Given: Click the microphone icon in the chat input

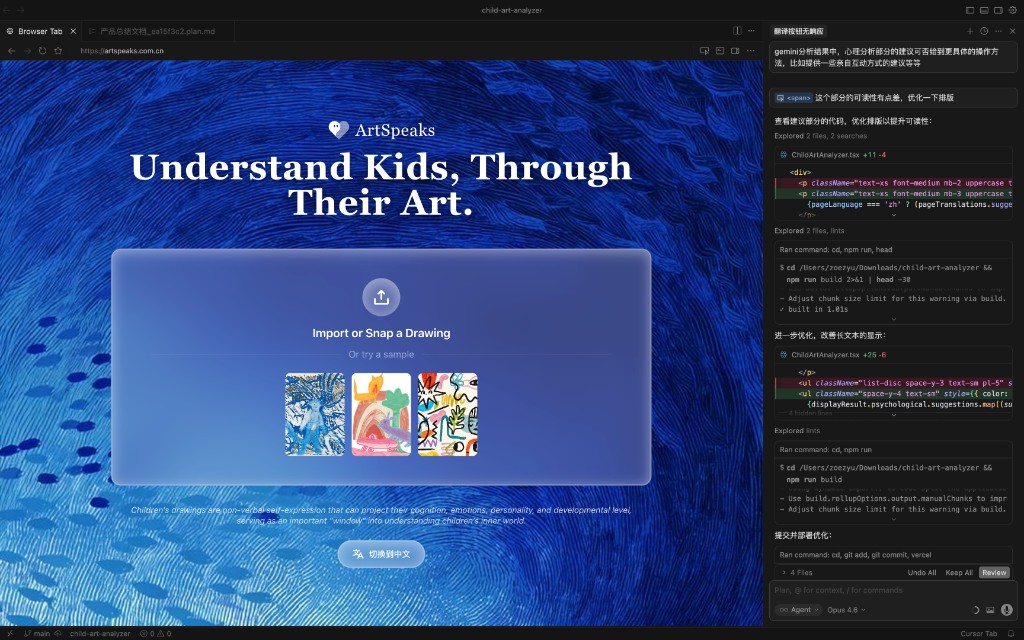Looking at the screenshot, I should coord(1006,609).
